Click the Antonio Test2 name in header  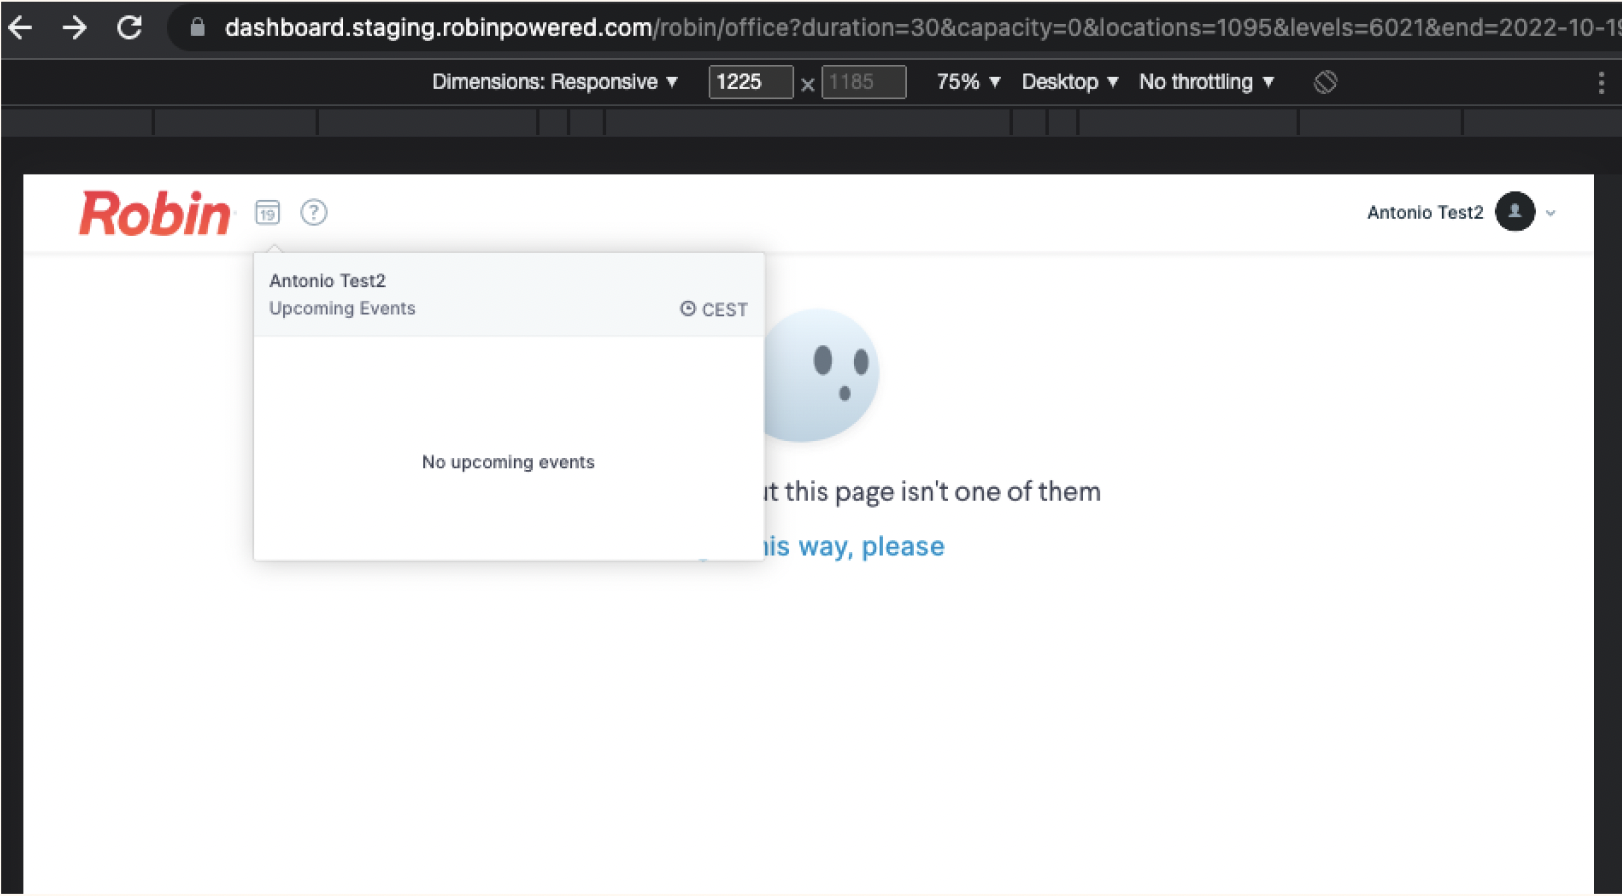[x=1425, y=212]
